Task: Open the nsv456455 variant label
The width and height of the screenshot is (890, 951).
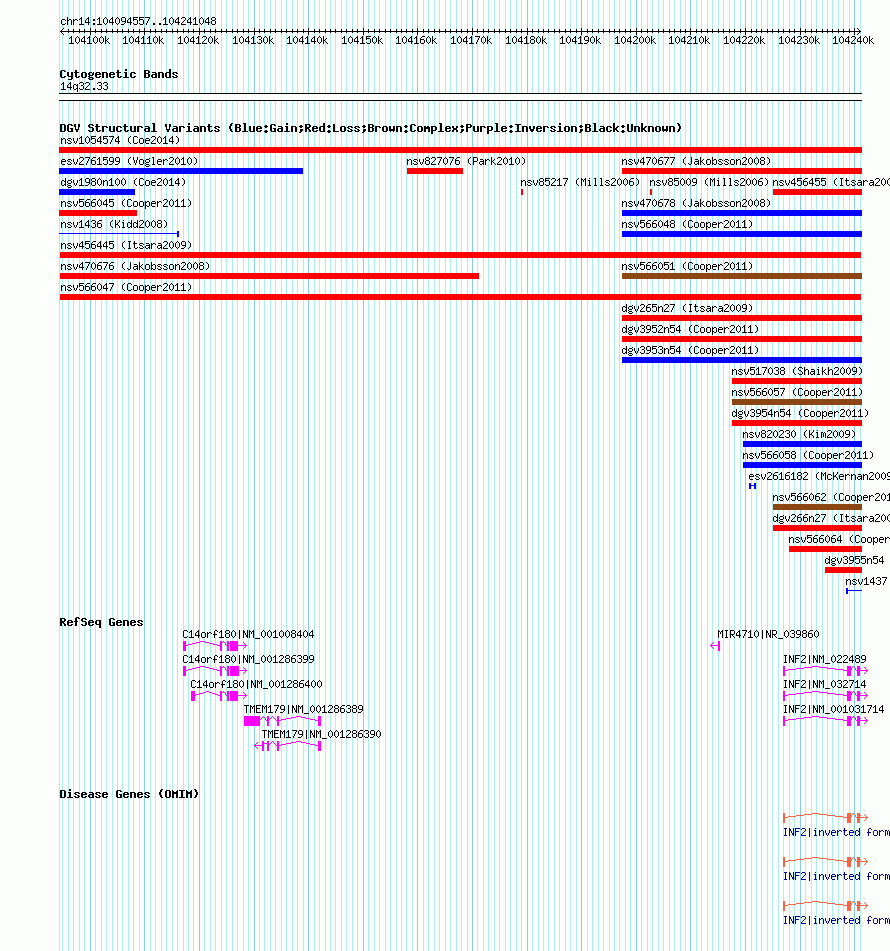Action: (x=831, y=182)
